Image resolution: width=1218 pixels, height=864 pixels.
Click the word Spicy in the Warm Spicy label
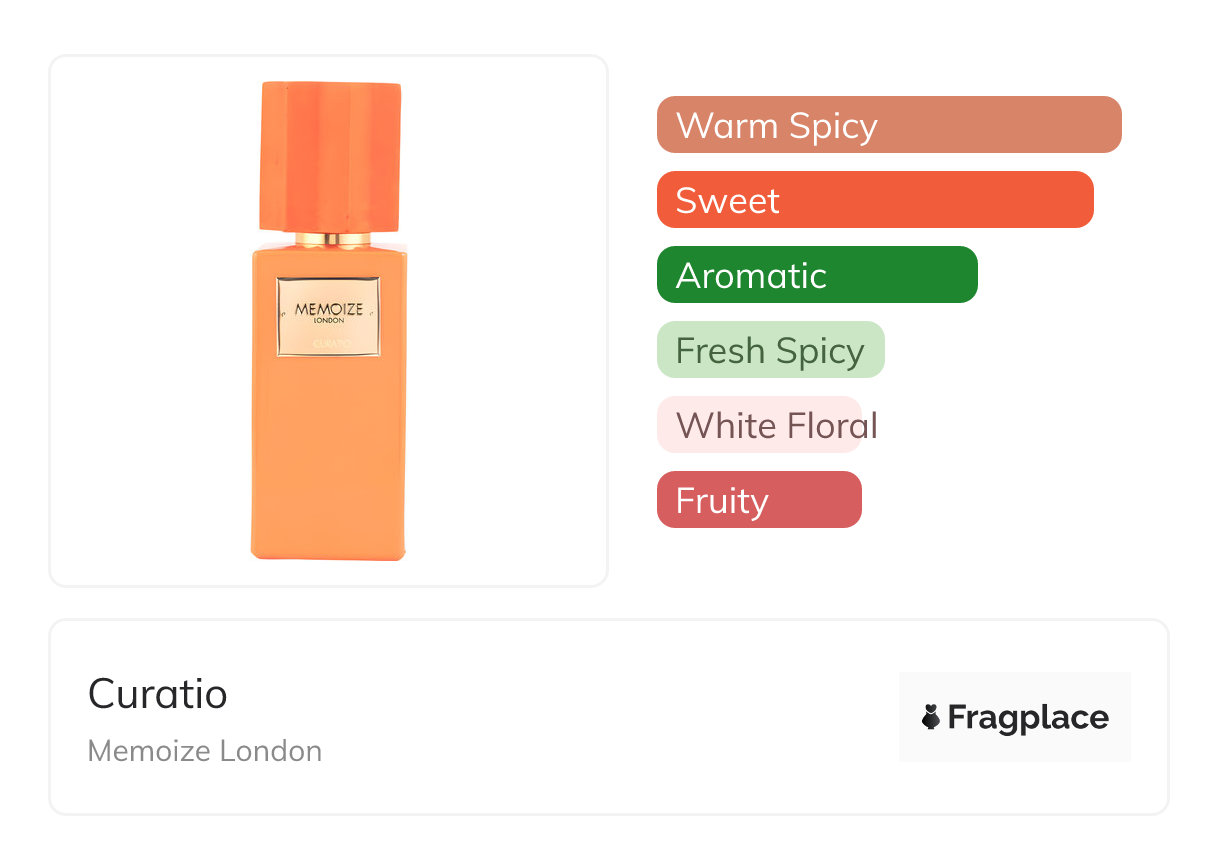tap(832, 126)
